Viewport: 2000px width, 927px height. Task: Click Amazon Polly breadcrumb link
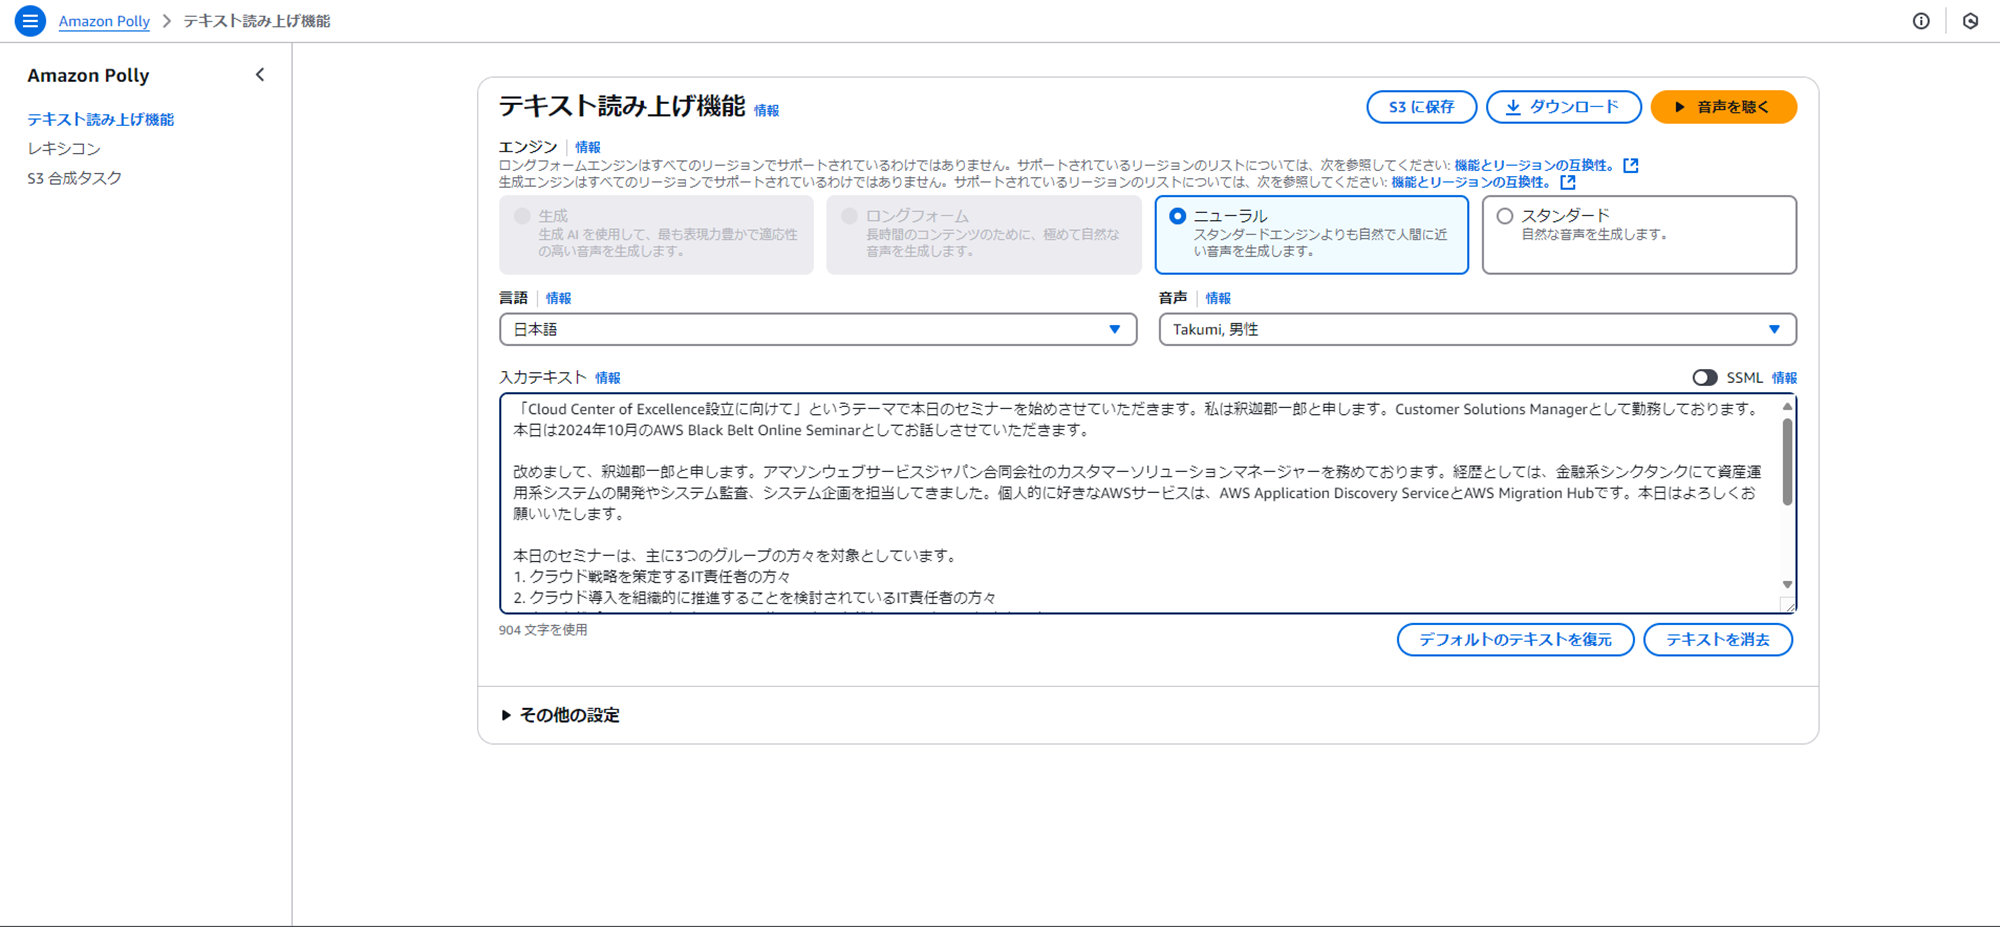coord(104,21)
